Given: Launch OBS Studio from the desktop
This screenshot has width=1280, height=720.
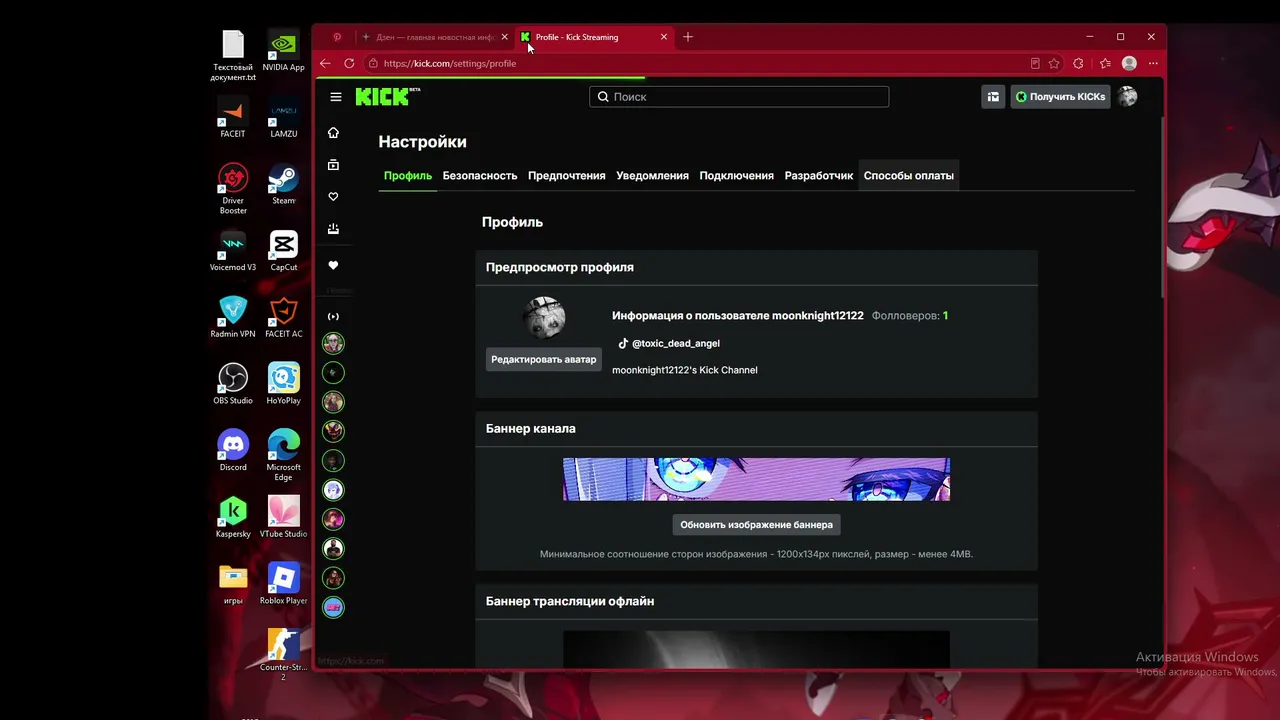Looking at the screenshot, I should 233,383.
